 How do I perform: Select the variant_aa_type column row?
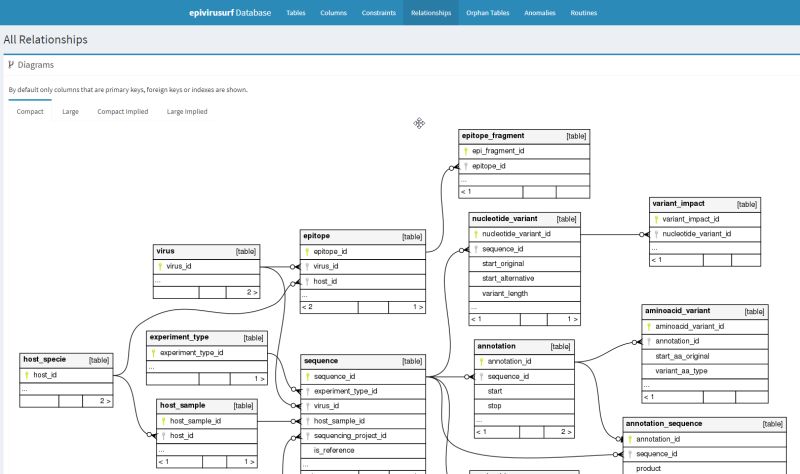(705, 371)
